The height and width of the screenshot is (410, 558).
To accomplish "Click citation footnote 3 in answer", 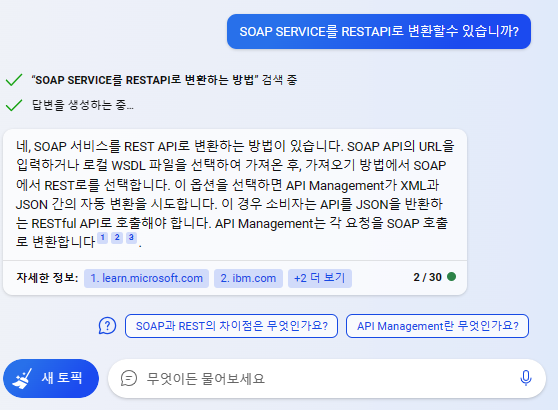I will 131,237.
